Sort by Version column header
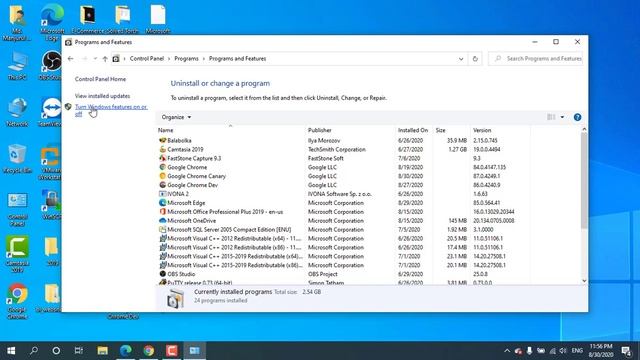 [x=482, y=130]
